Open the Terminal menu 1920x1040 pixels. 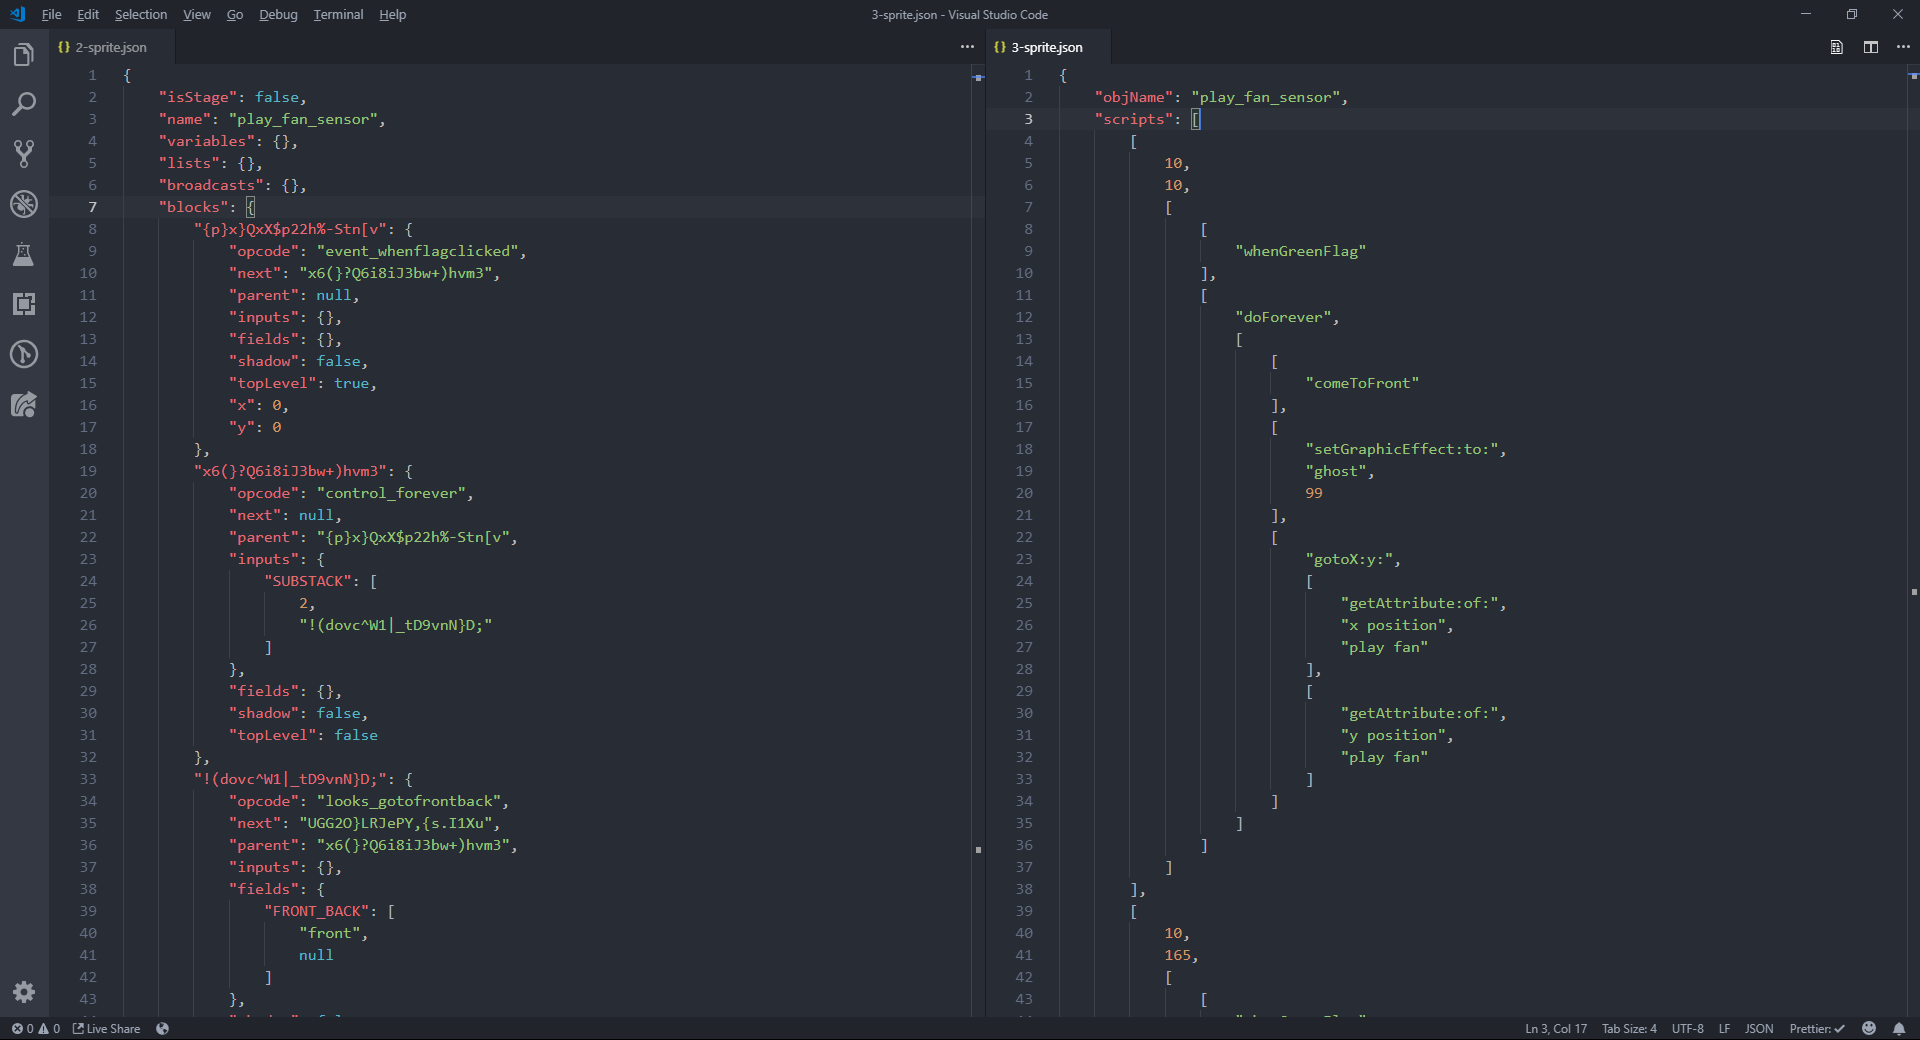[x=338, y=15]
